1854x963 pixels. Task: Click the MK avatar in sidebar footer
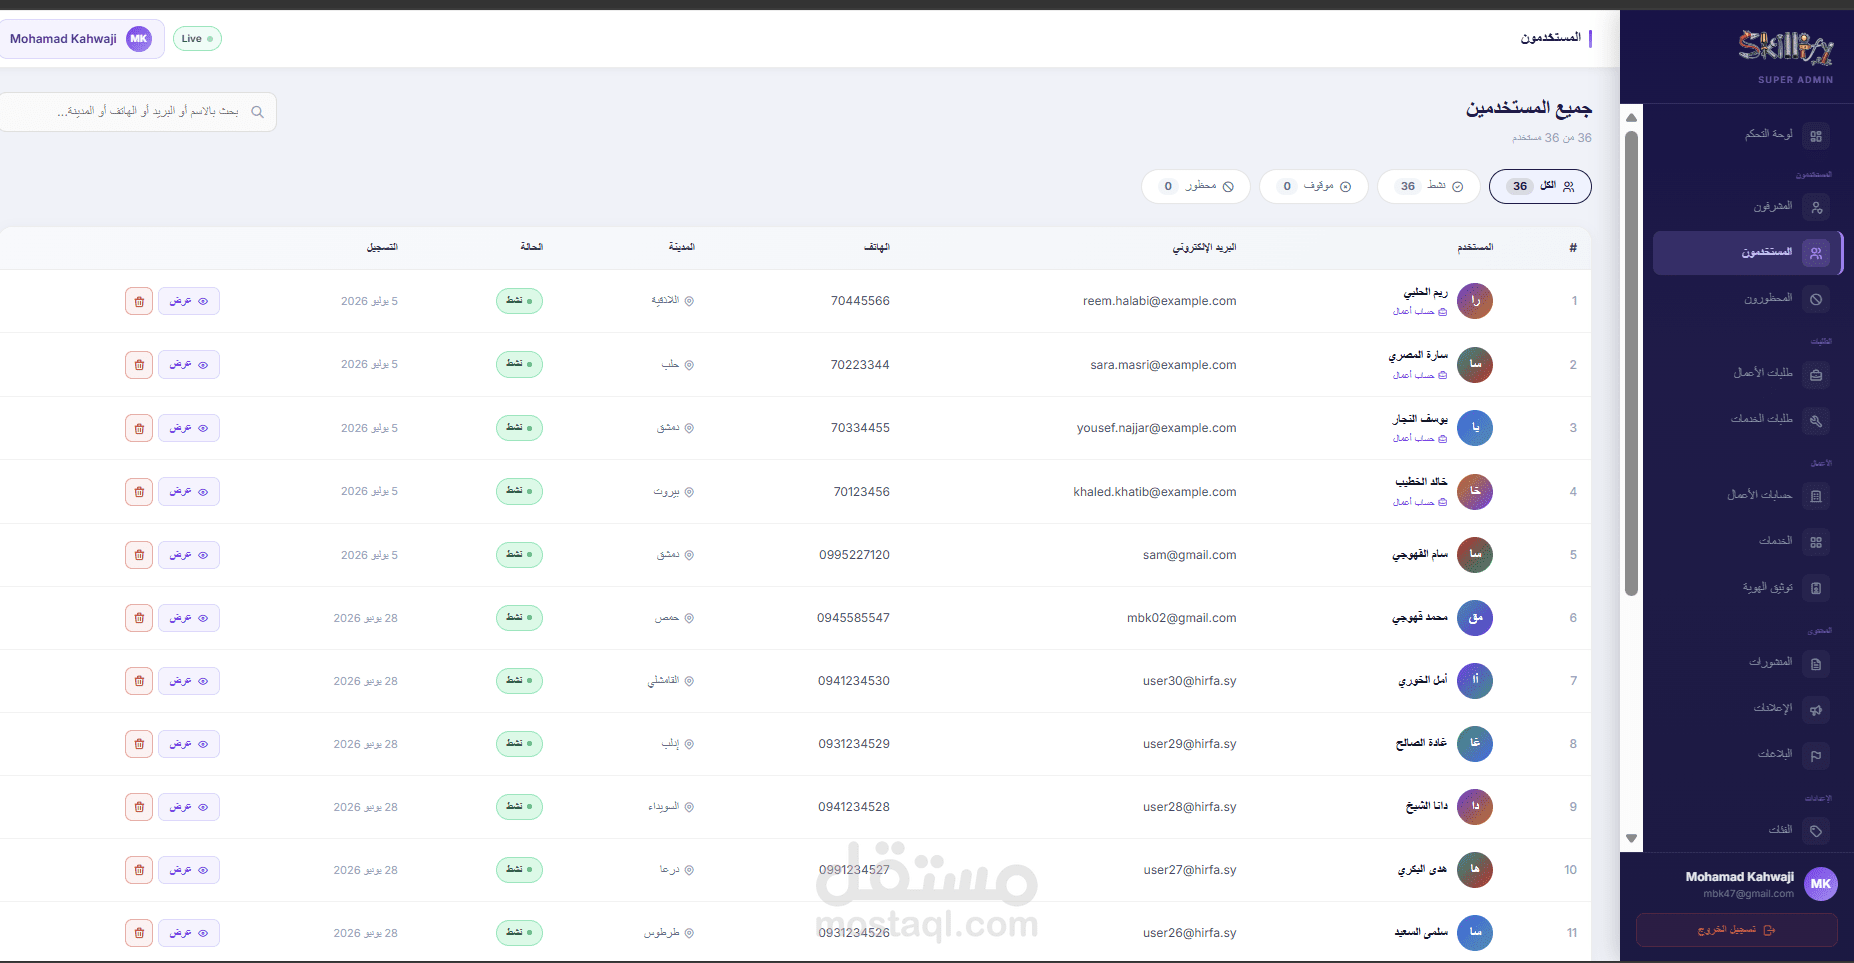(x=1821, y=884)
